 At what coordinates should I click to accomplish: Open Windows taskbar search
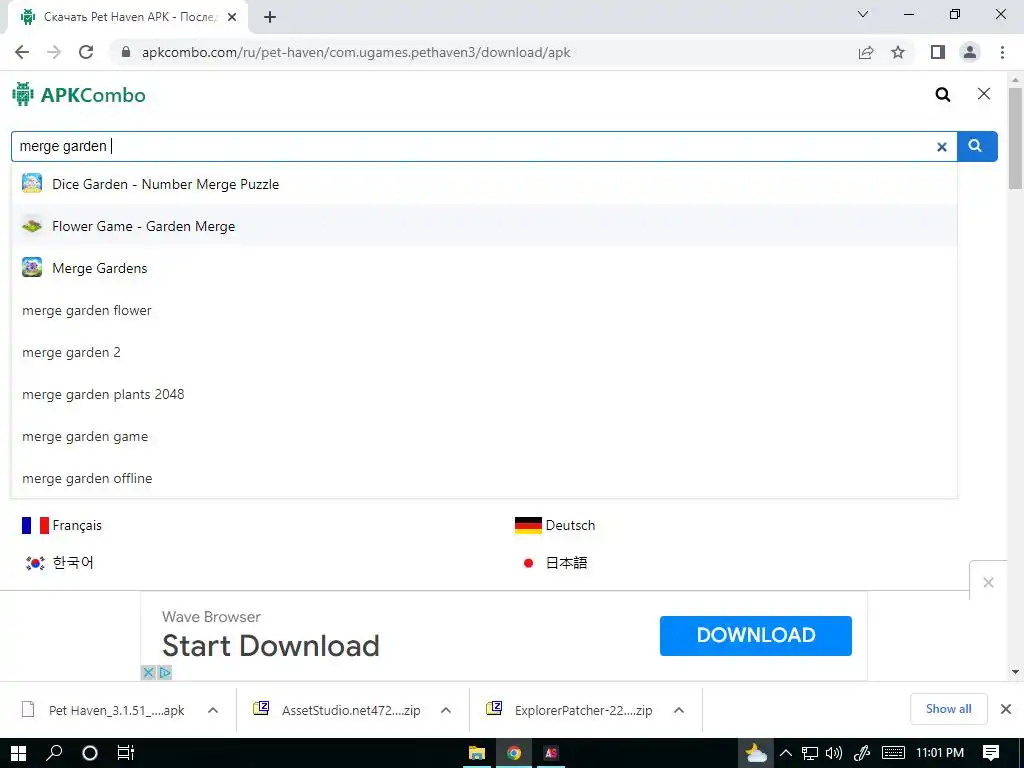coord(54,753)
